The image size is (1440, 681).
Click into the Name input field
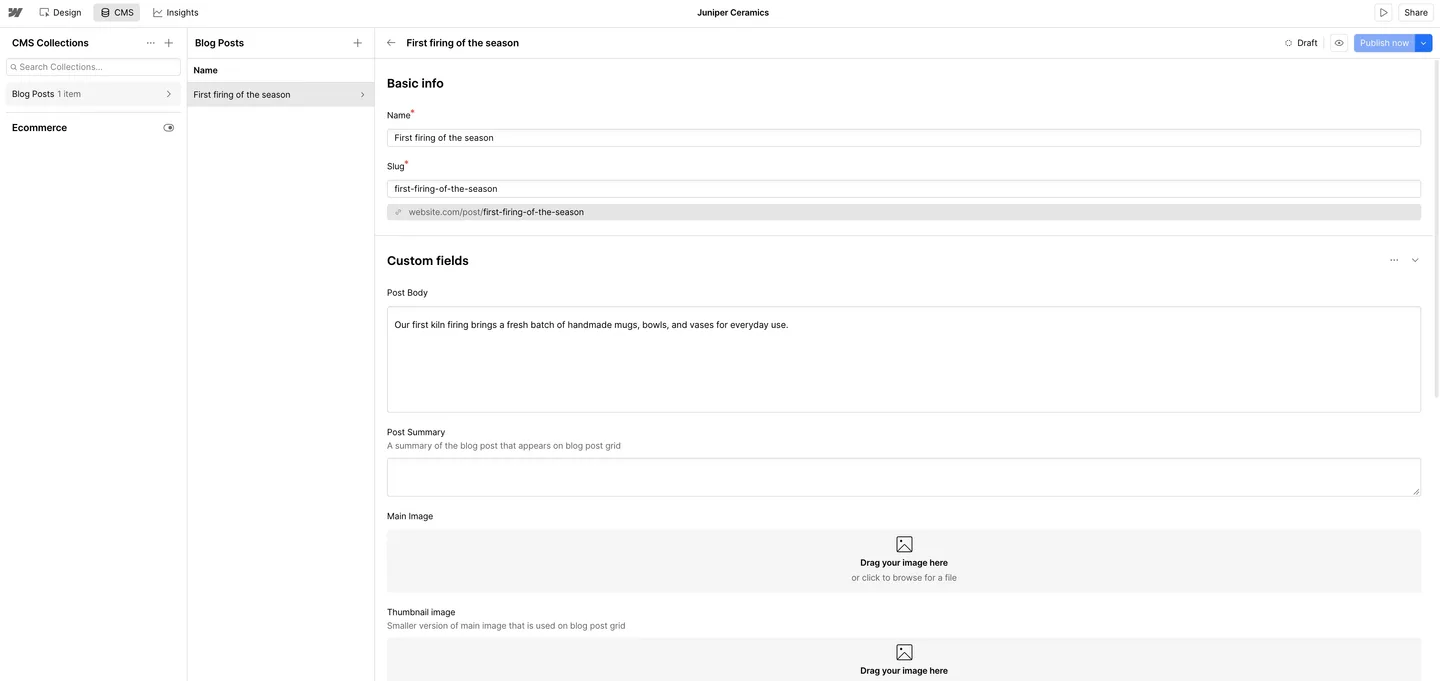click(x=903, y=138)
